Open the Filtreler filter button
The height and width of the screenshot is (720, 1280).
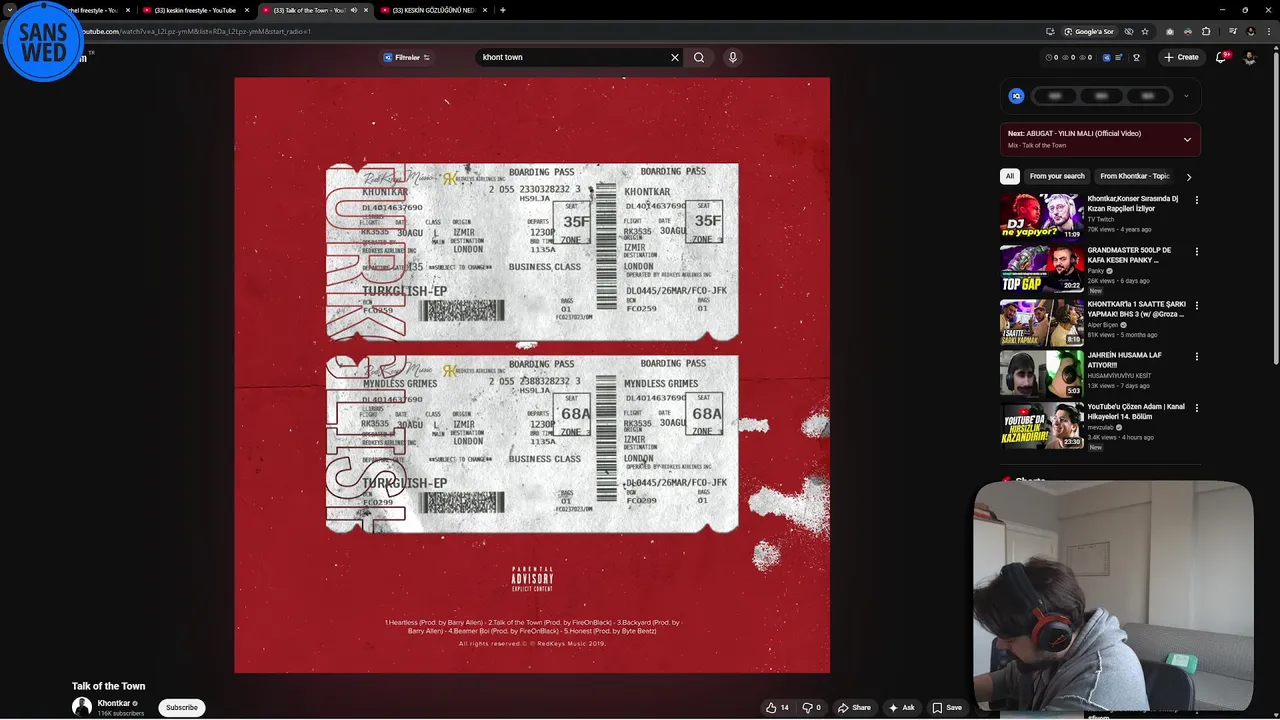pyautogui.click(x=406, y=57)
